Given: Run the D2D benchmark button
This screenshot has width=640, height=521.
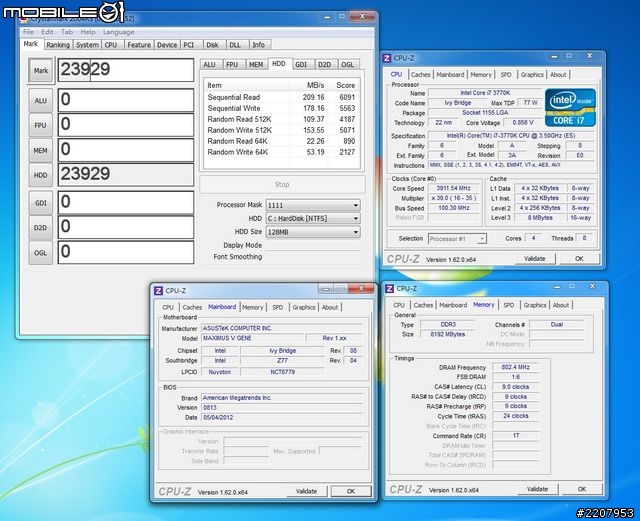Looking at the screenshot, I should 40,228.
